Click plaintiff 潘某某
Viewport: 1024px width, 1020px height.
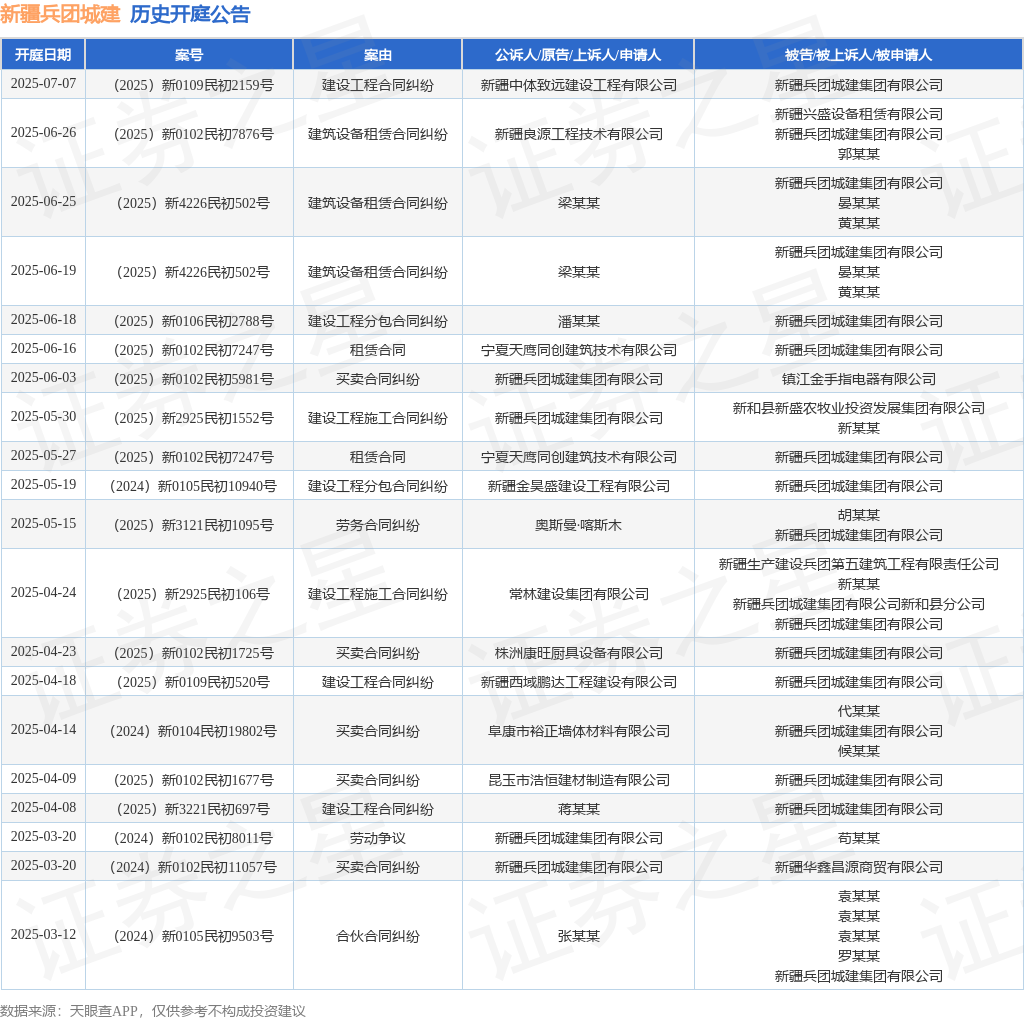tap(578, 321)
